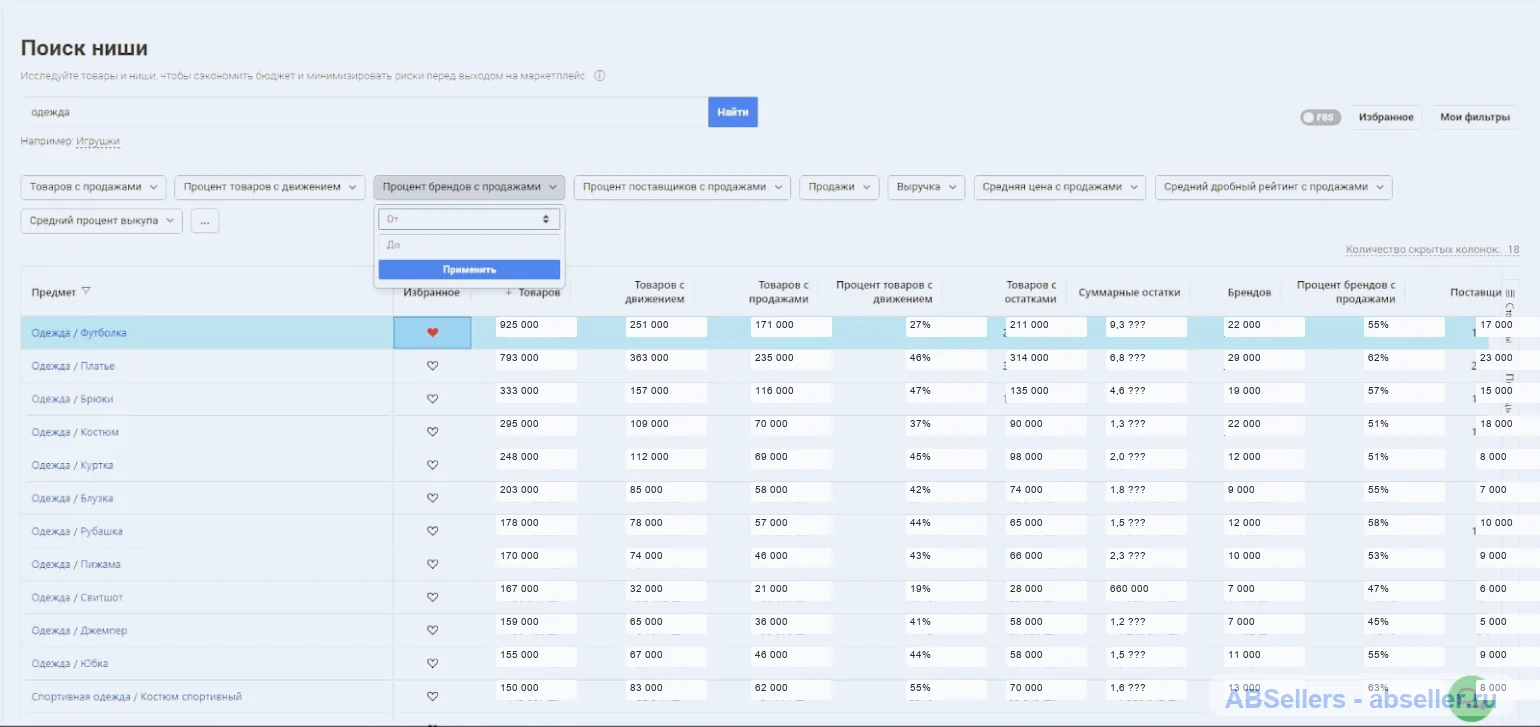Open the Средний дробный рейтинг с продажами filter
Image resolution: width=1540 pixels, height=727 pixels.
pos(1273,187)
